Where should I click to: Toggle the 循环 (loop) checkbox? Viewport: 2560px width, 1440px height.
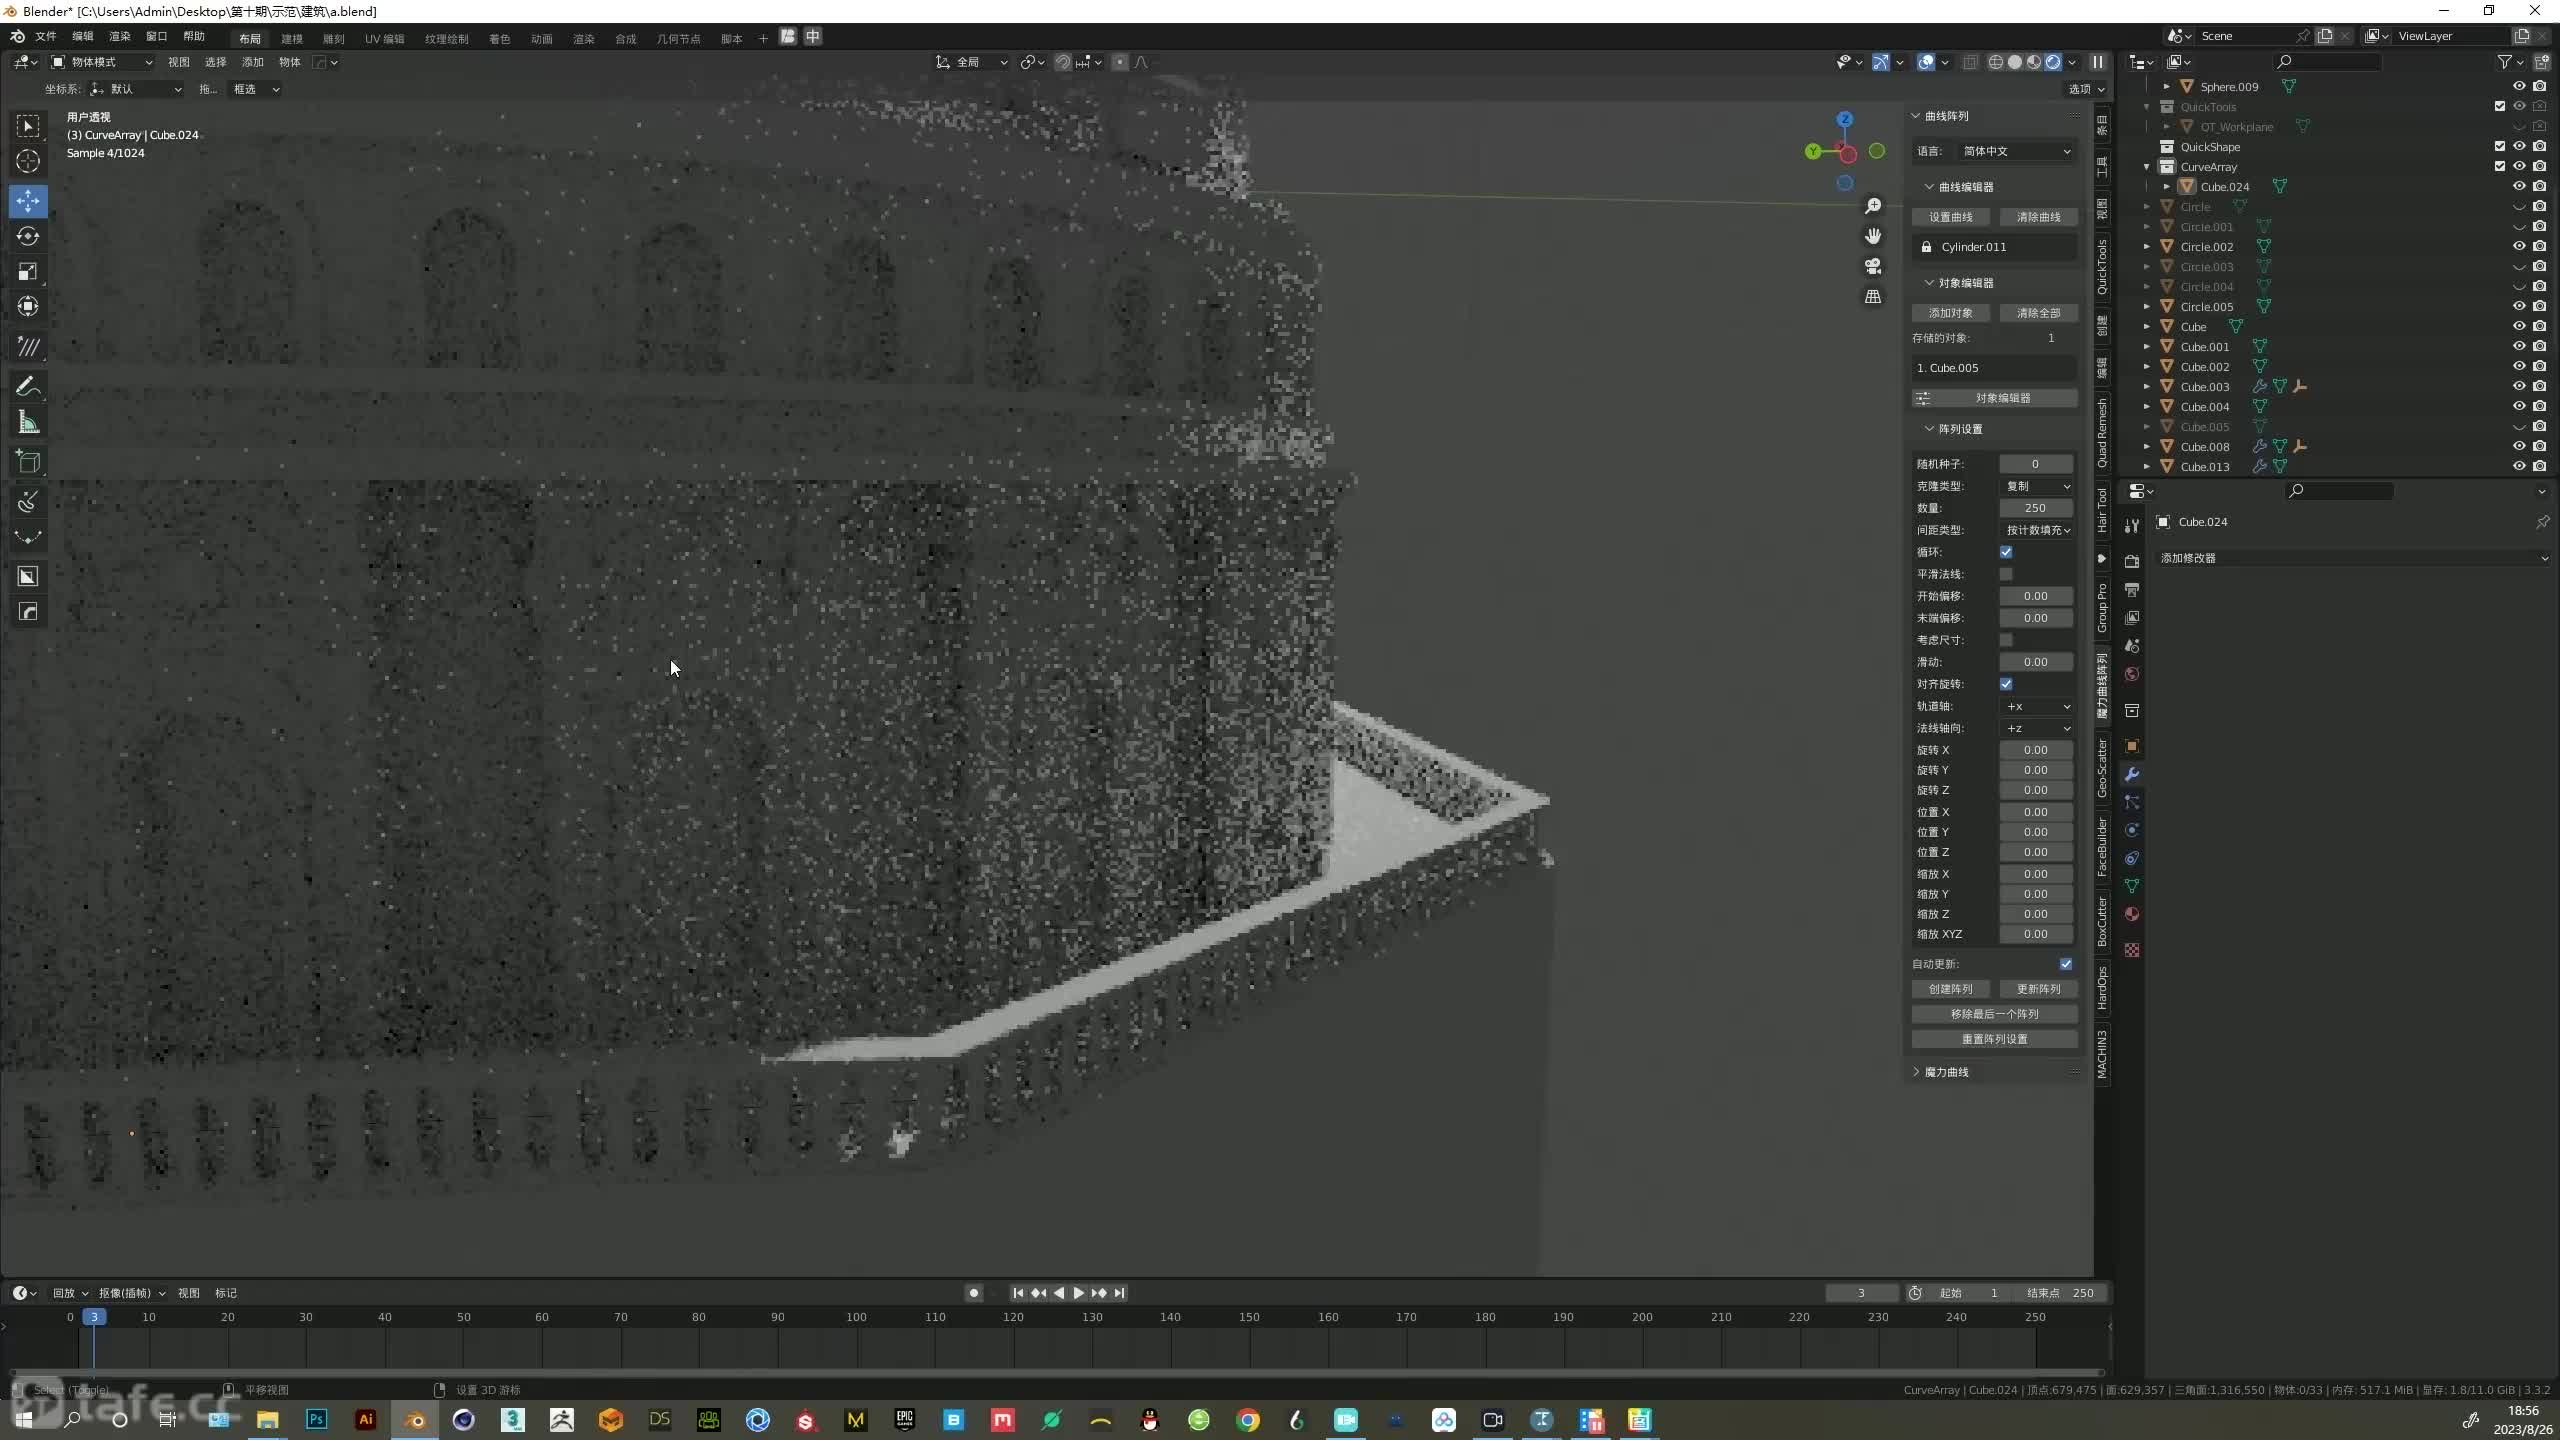pyautogui.click(x=2006, y=552)
